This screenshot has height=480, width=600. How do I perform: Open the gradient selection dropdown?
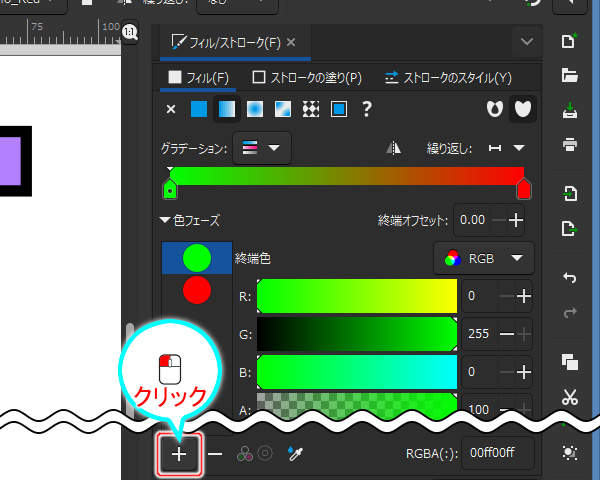[261, 148]
